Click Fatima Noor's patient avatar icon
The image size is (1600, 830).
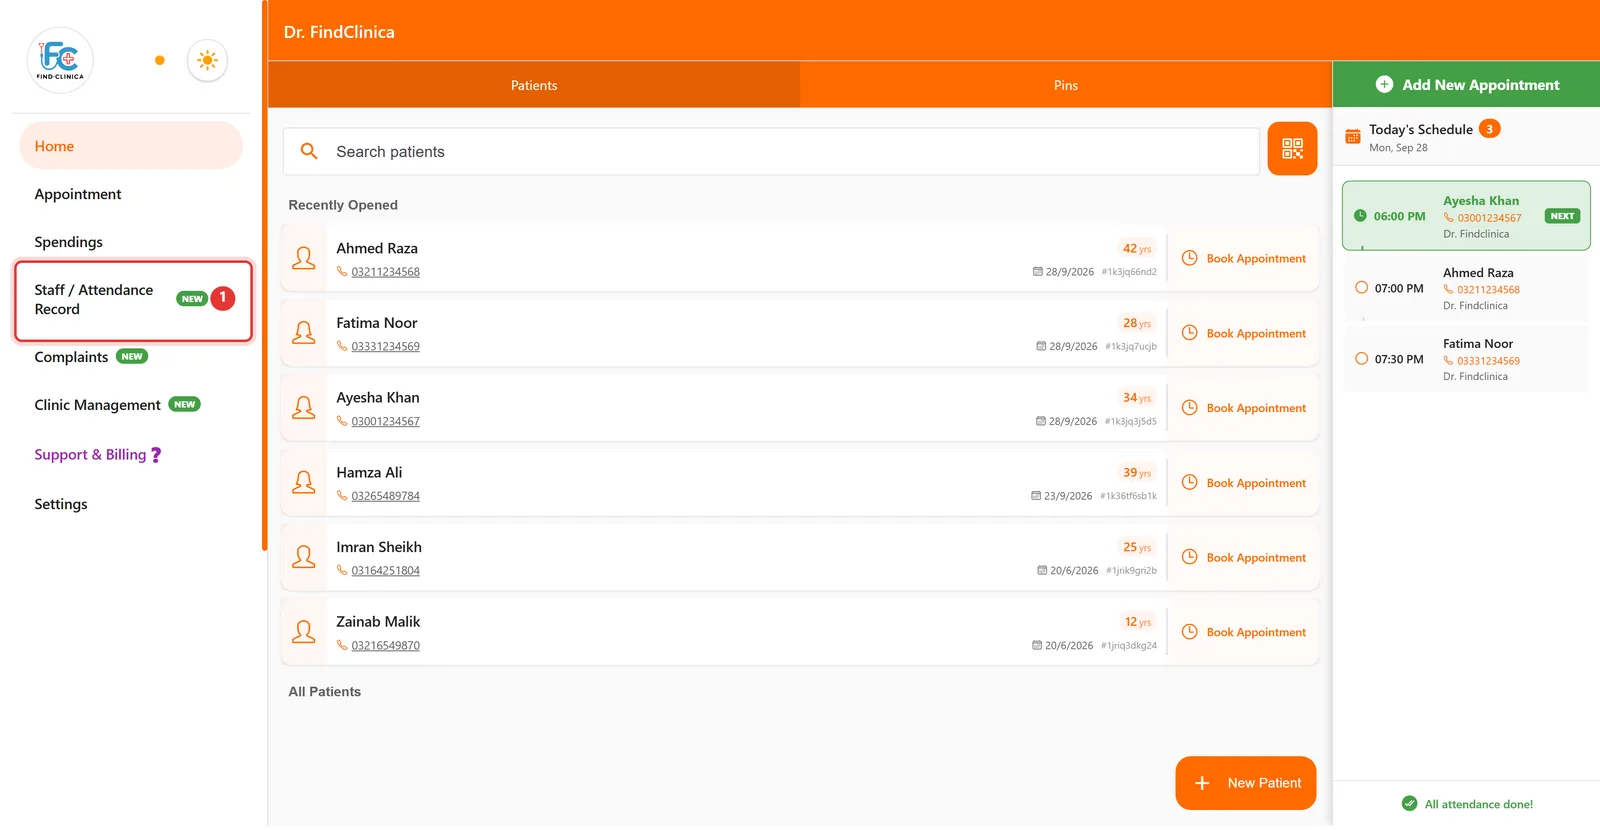304,333
